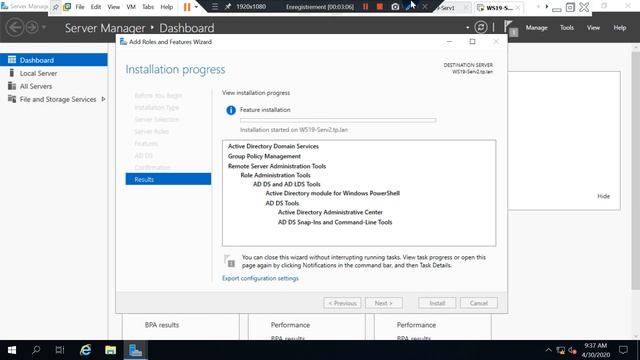Screen dimensions: 640x360
Task: Click the Cancel button in the wizard
Action: pyautogui.click(x=479, y=303)
